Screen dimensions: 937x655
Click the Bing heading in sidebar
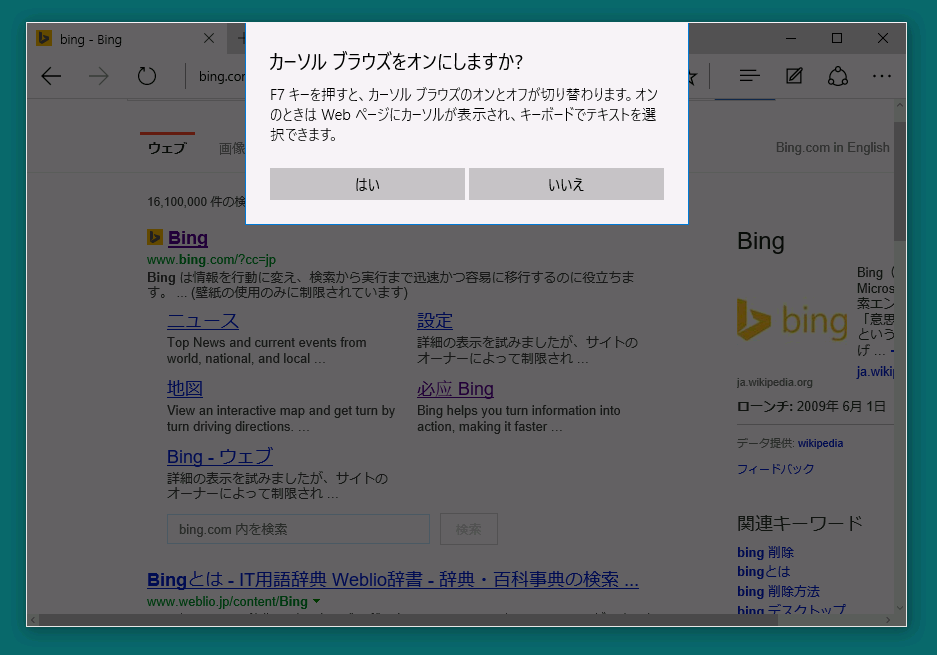click(761, 241)
